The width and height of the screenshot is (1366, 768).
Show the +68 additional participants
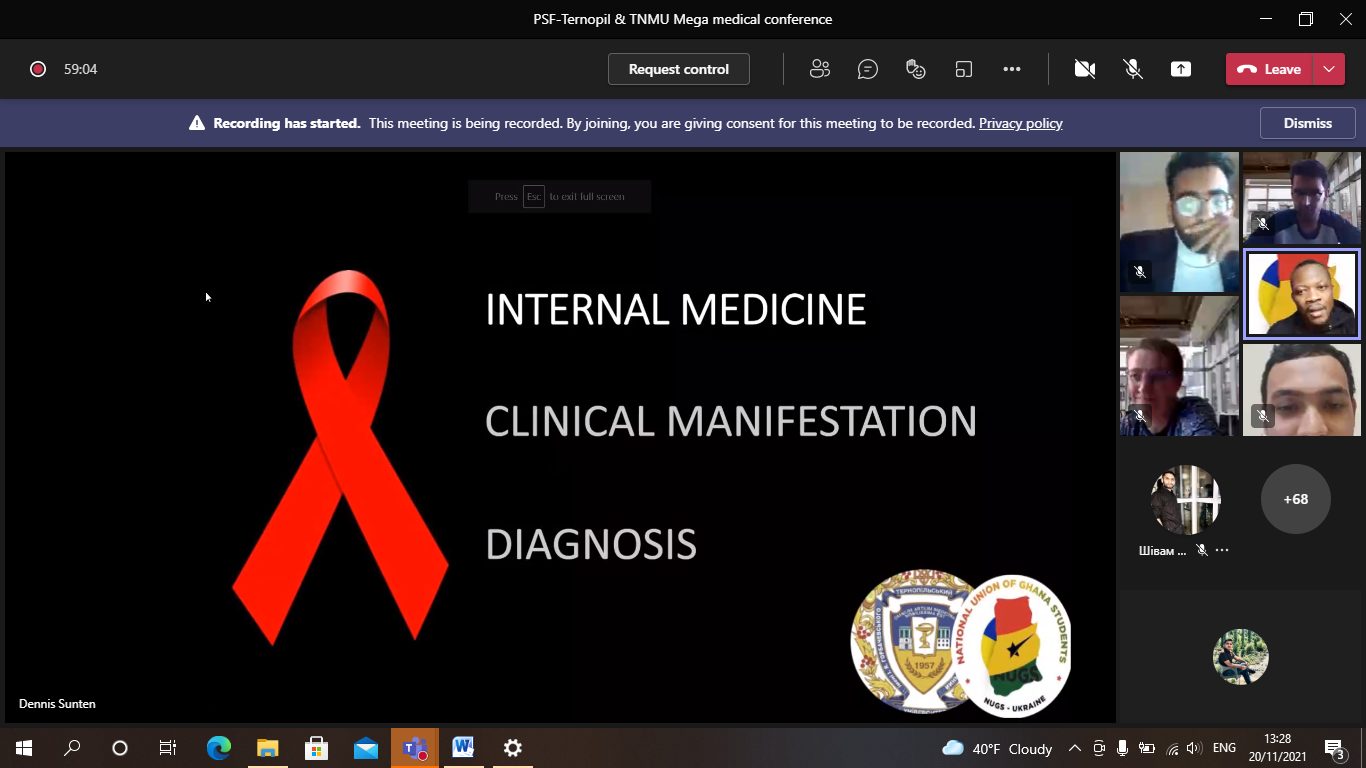1295,499
